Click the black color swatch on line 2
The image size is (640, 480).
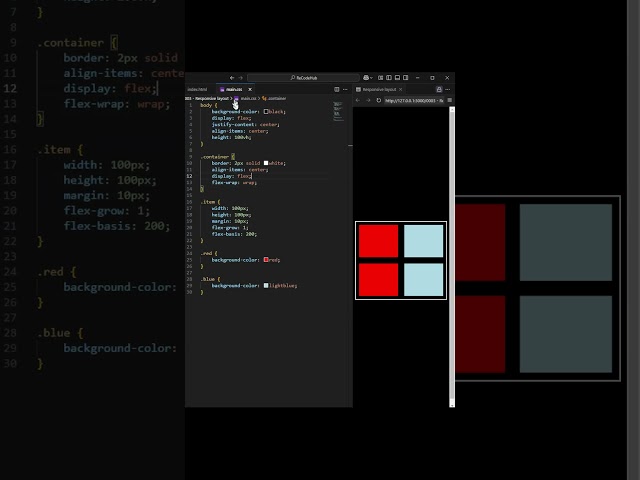pos(266,111)
